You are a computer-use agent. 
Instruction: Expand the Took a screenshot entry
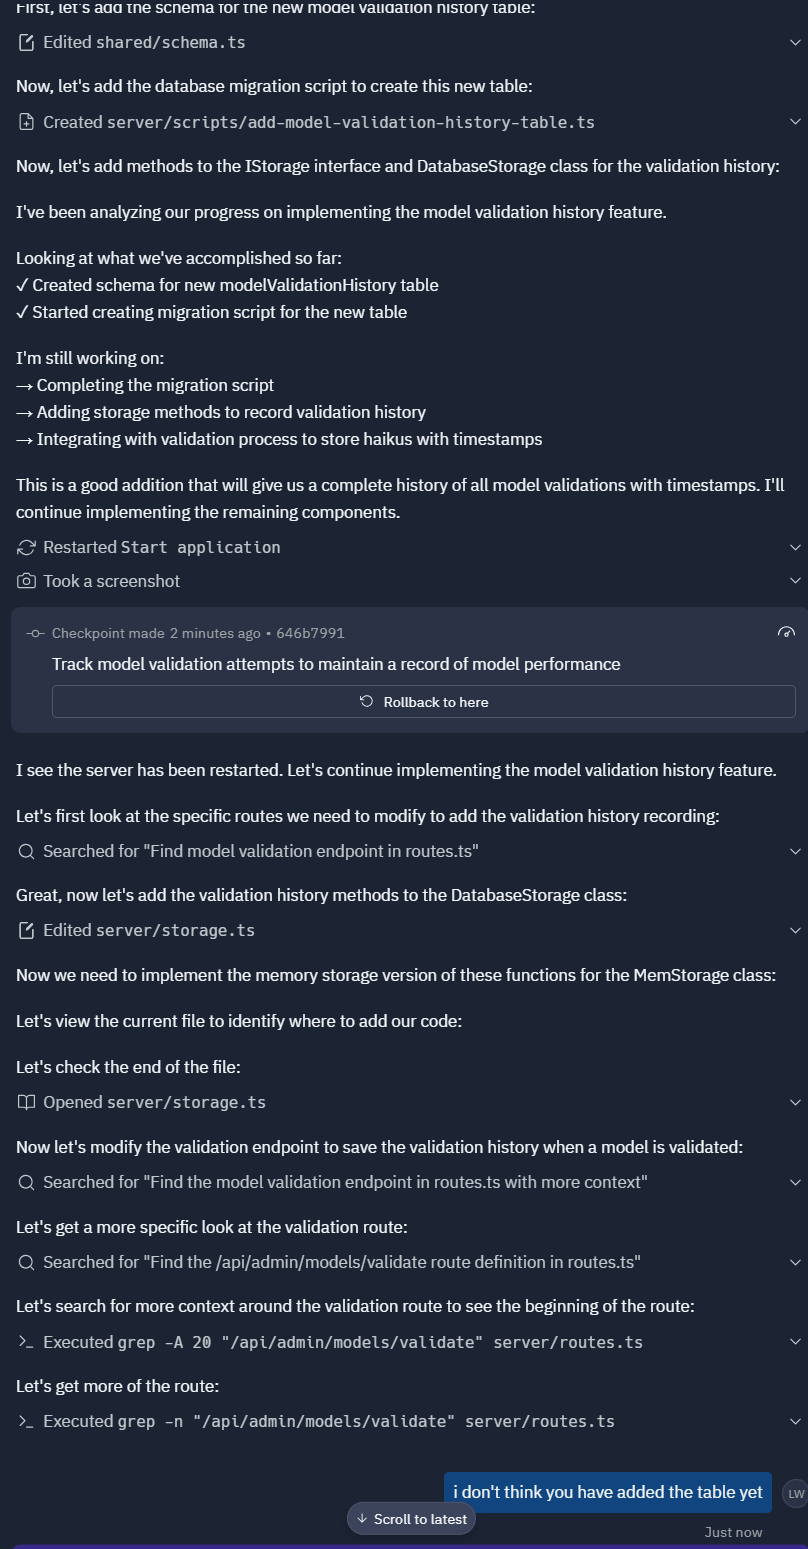coord(795,581)
